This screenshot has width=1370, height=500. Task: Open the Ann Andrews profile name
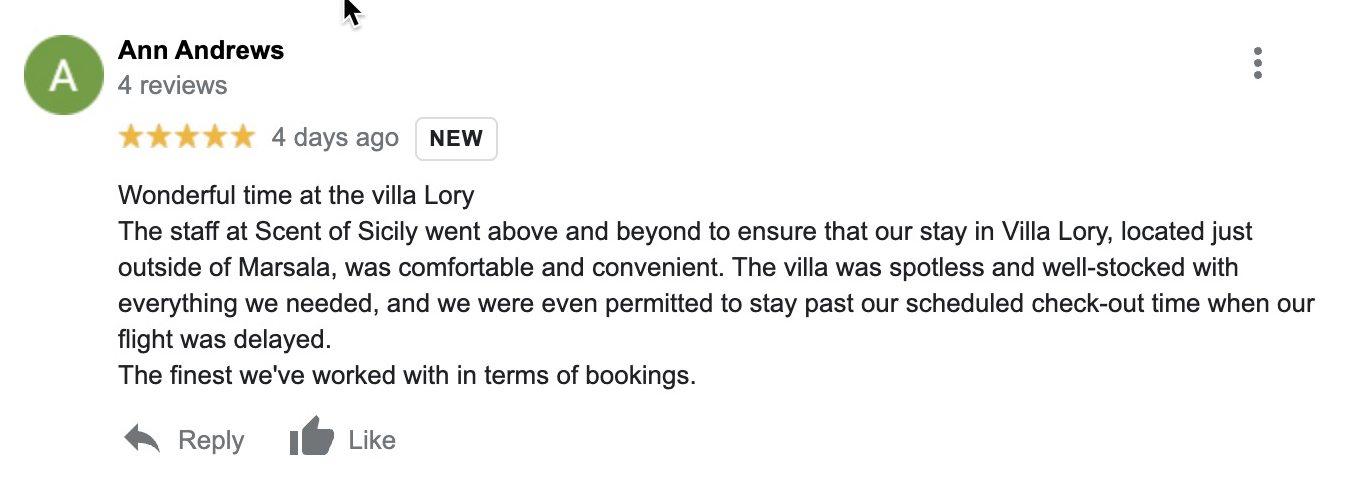(201, 50)
